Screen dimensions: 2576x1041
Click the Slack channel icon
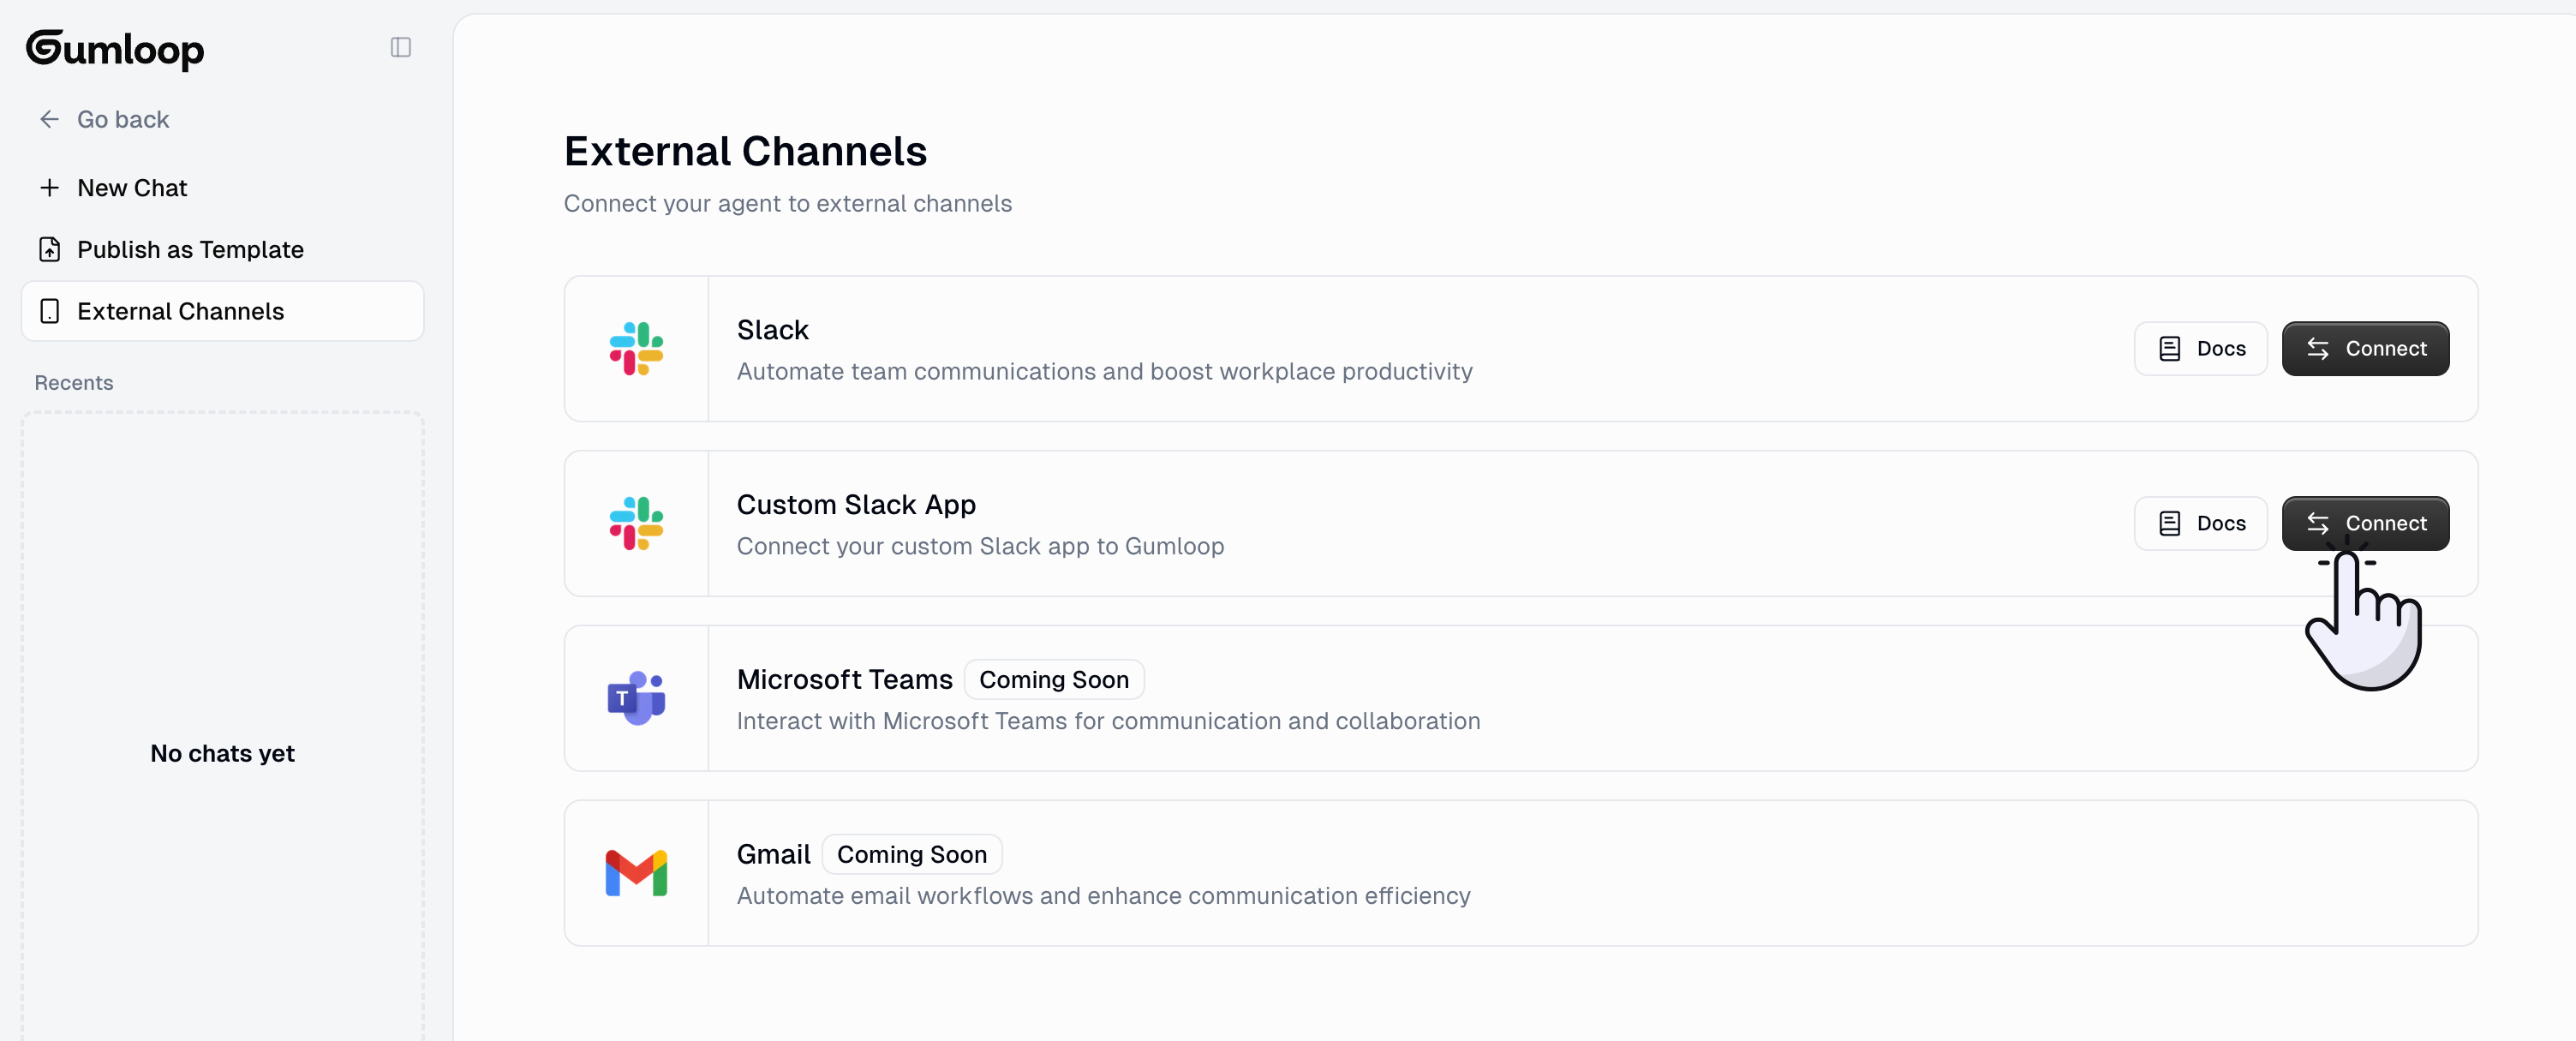tap(637, 349)
